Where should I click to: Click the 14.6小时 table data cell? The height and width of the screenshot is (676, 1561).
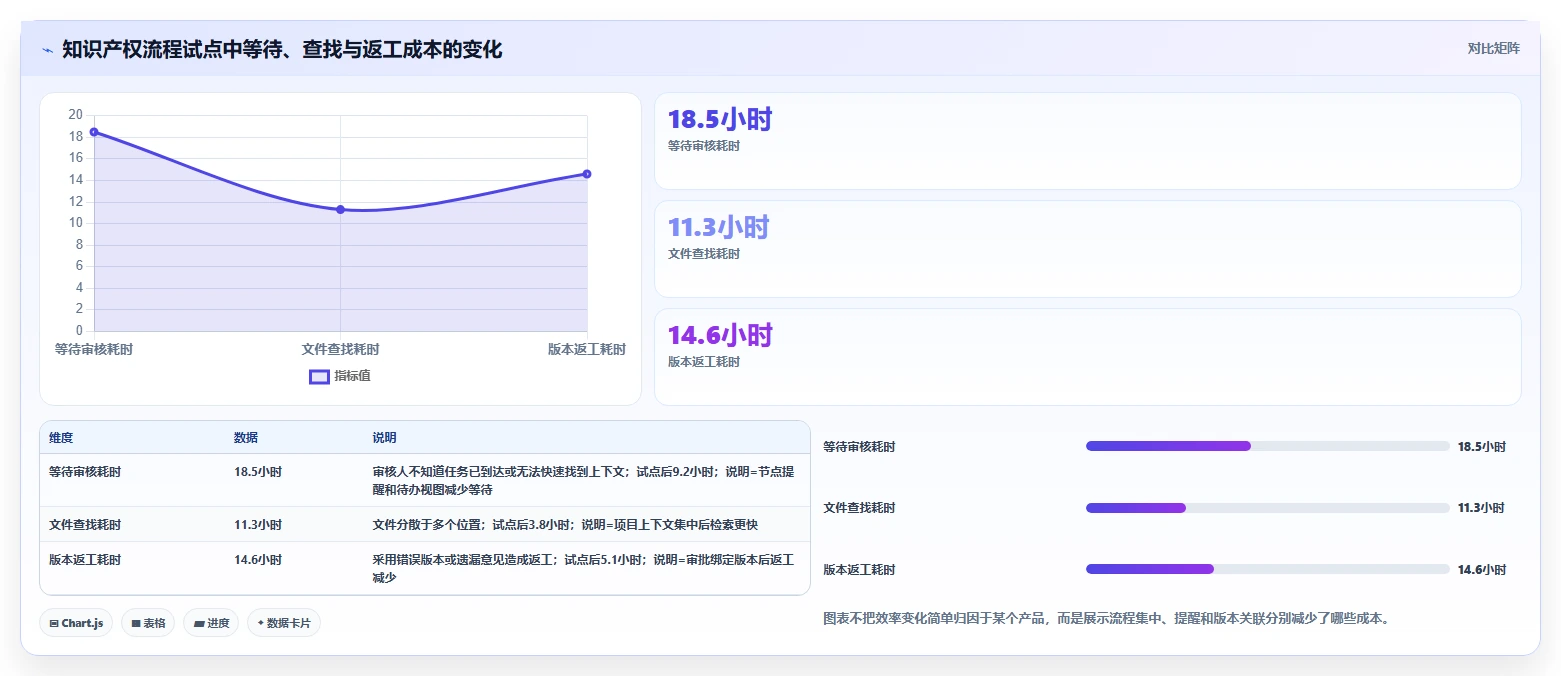pyautogui.click(x=258, y=560)
